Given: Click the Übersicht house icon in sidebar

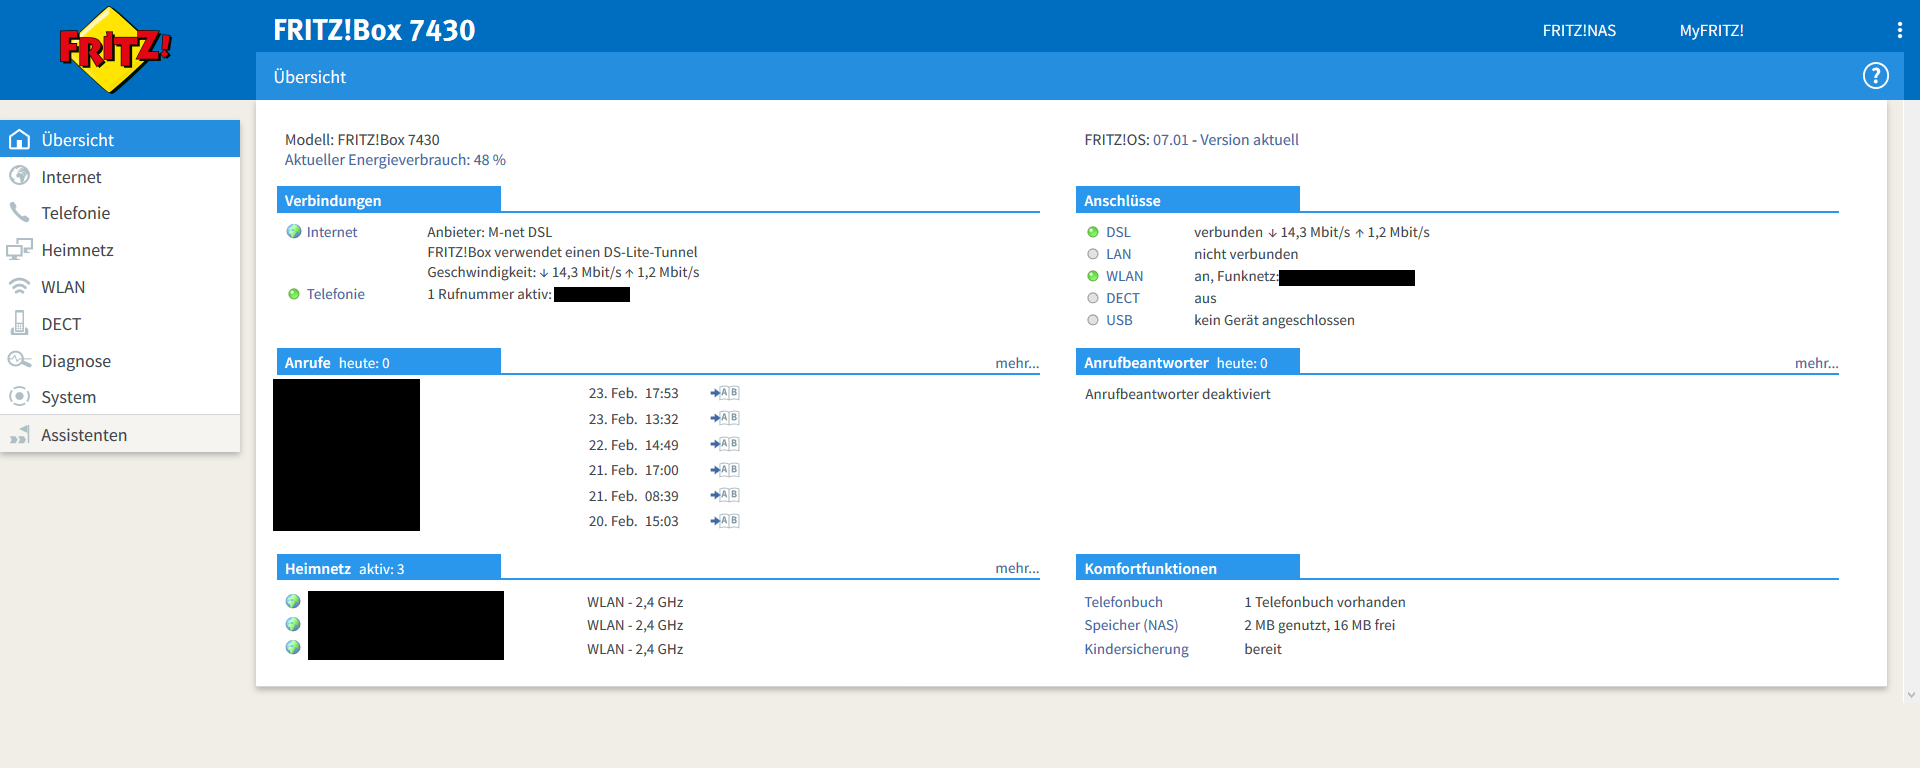Looking at the screenshot, I should click(x=19, y=140).
